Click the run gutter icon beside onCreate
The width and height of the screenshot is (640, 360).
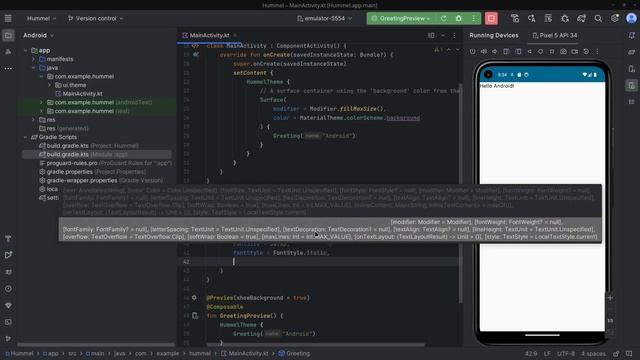coord(196,54)
